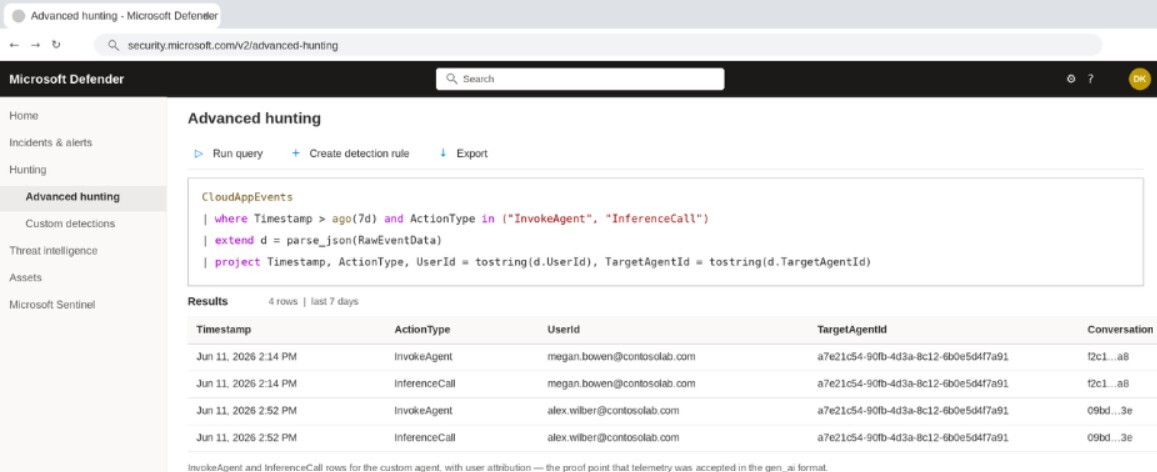Viewport: 1157px width, 472px height.
Task: Run query button
Action: (228, 153)
